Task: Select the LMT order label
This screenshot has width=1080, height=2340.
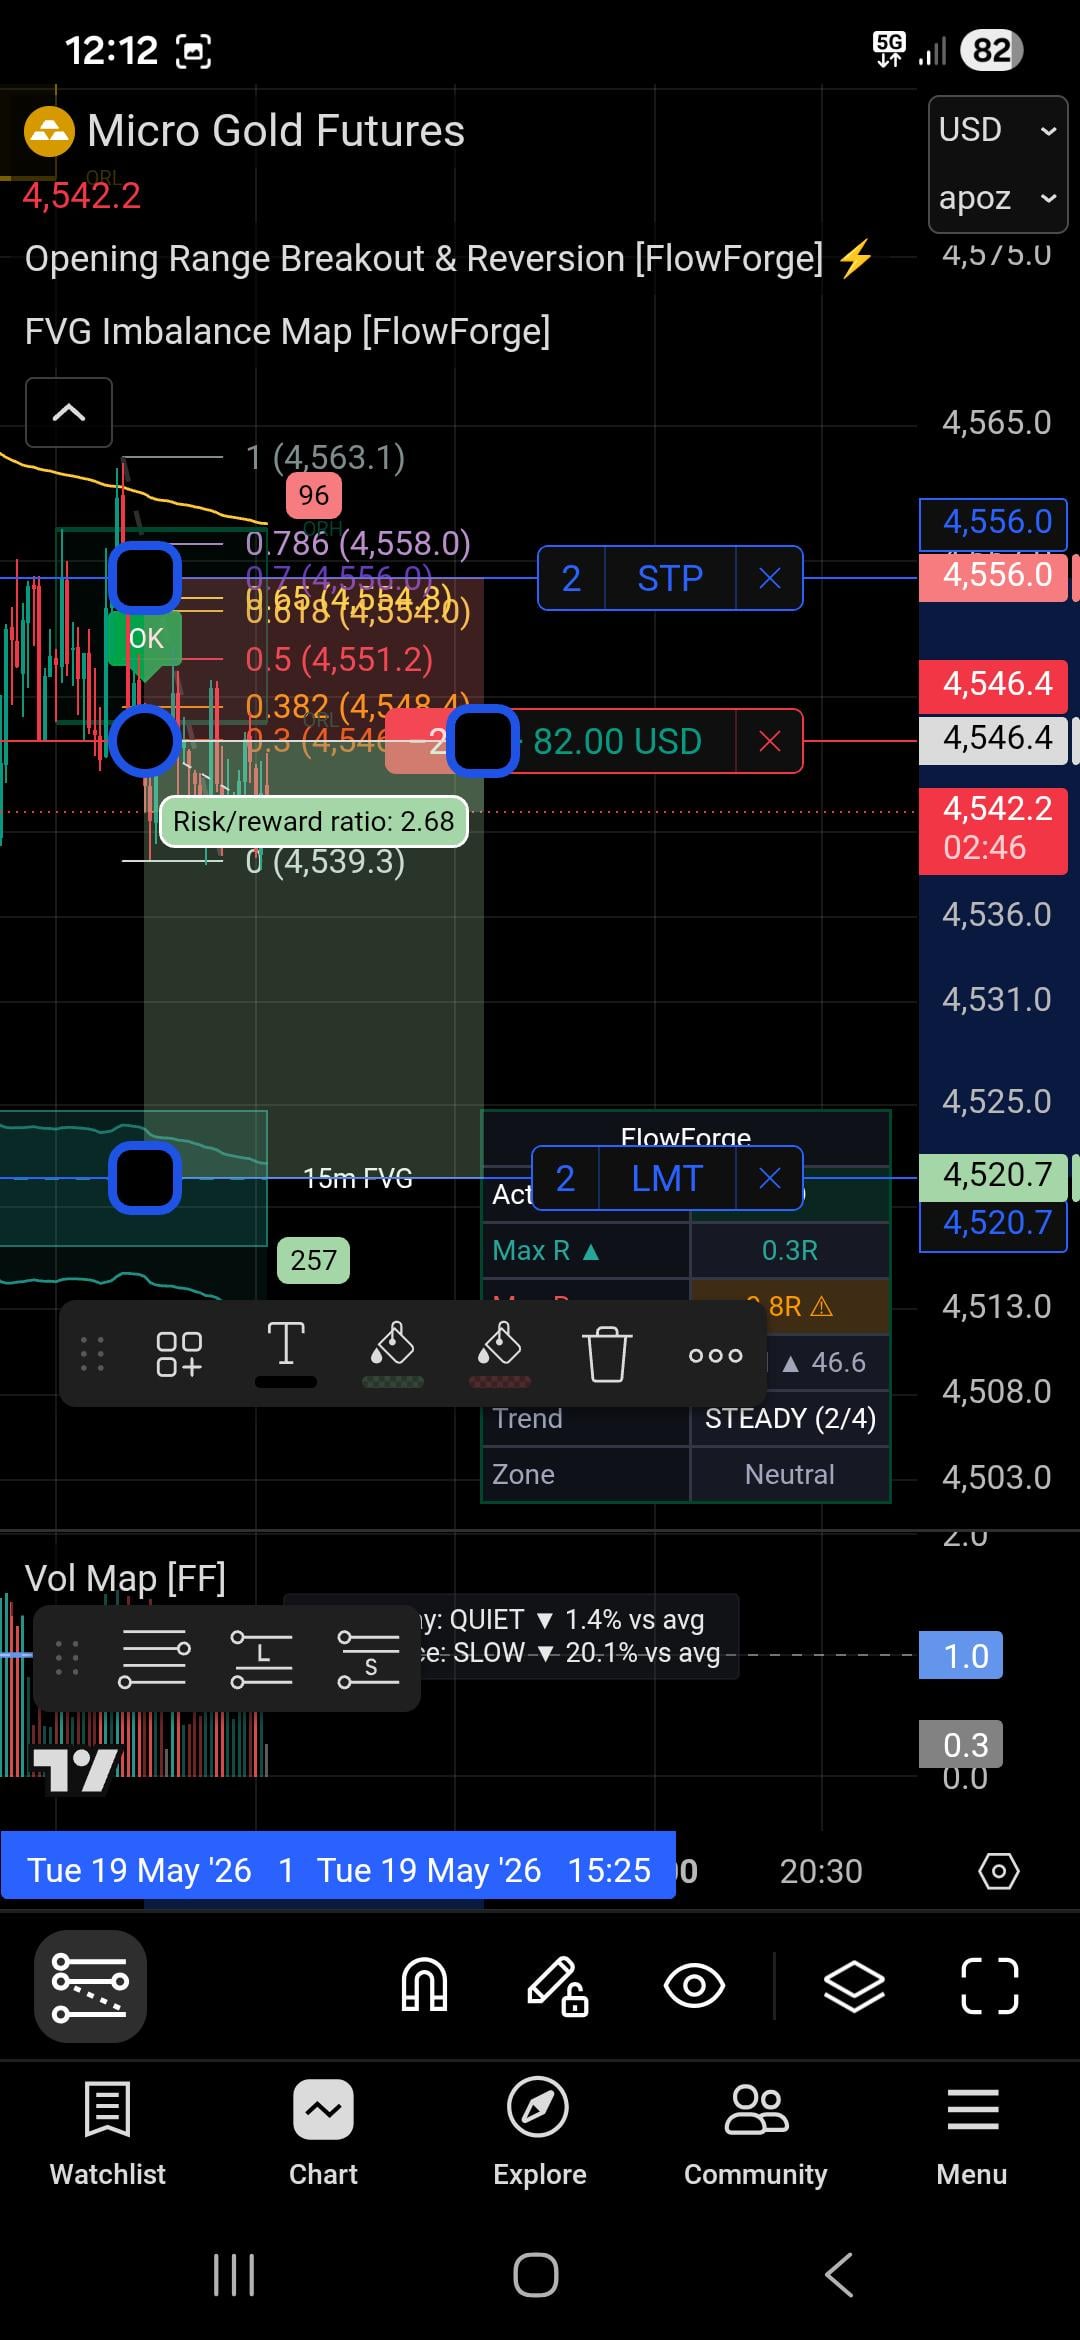Action: 667,1178
